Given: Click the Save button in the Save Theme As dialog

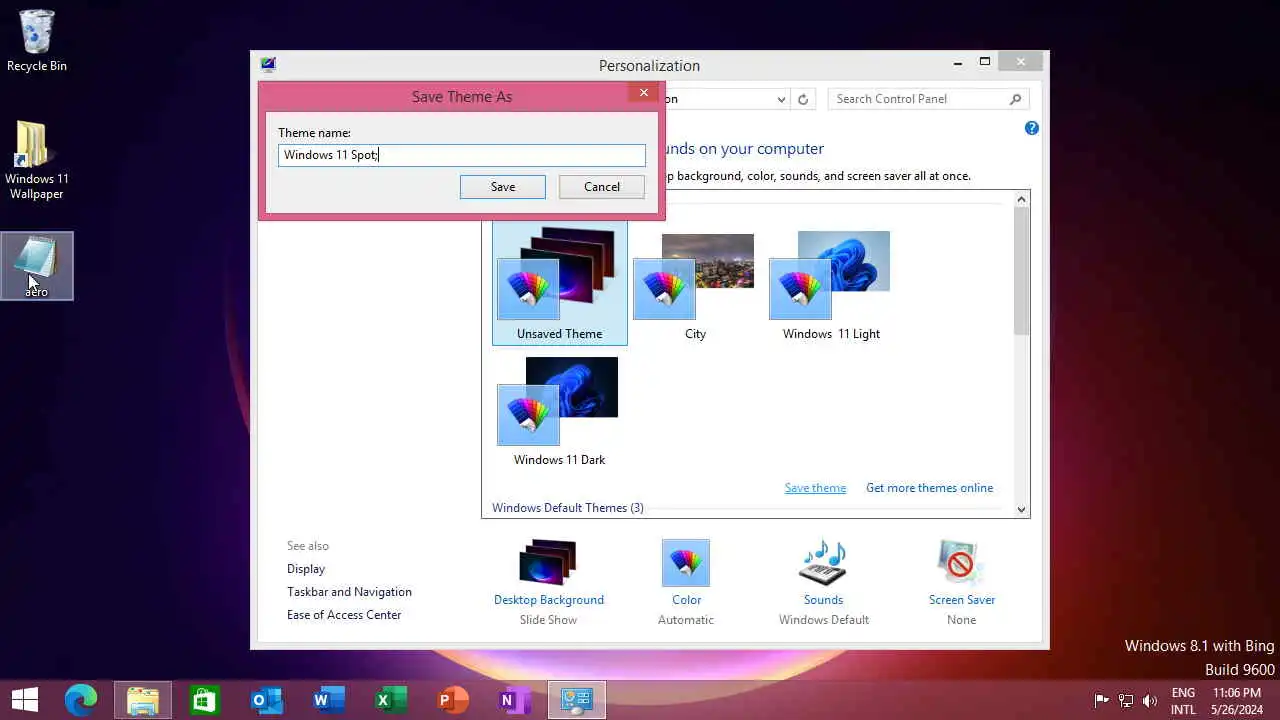Looking at the screenshot, I should (x=503, y=187).
